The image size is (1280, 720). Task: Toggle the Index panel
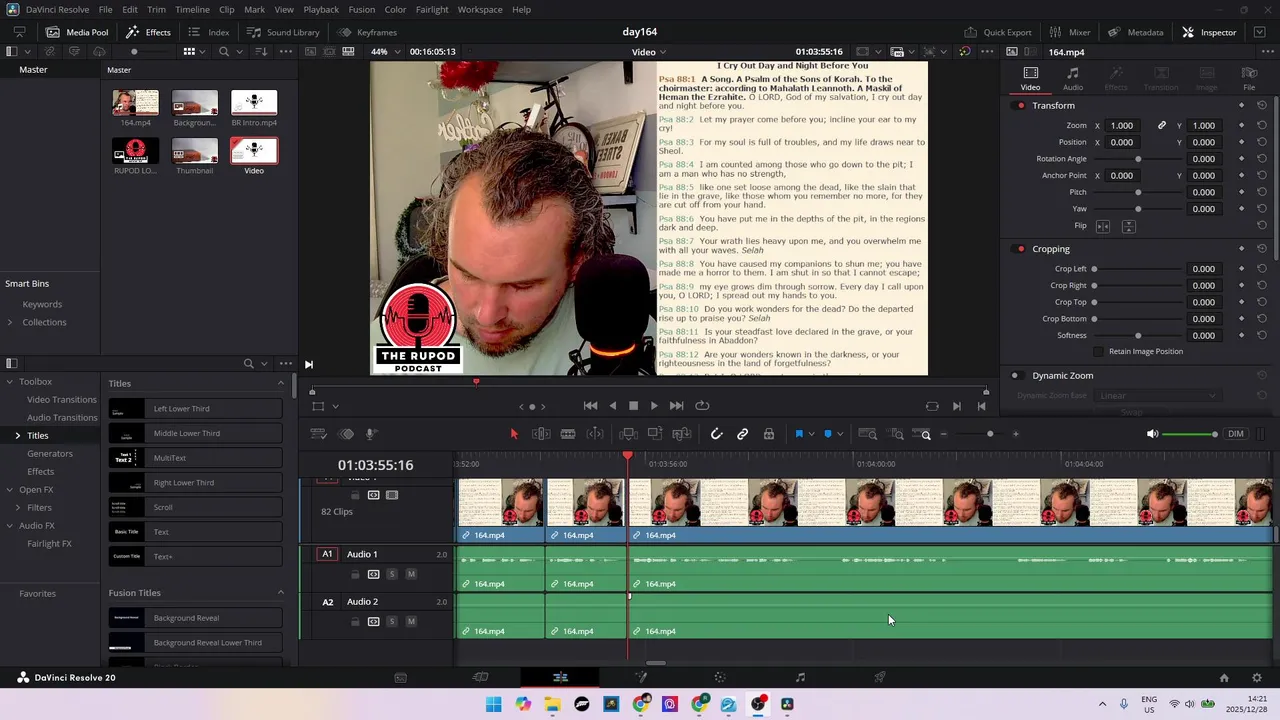click(x=209, y=32)
